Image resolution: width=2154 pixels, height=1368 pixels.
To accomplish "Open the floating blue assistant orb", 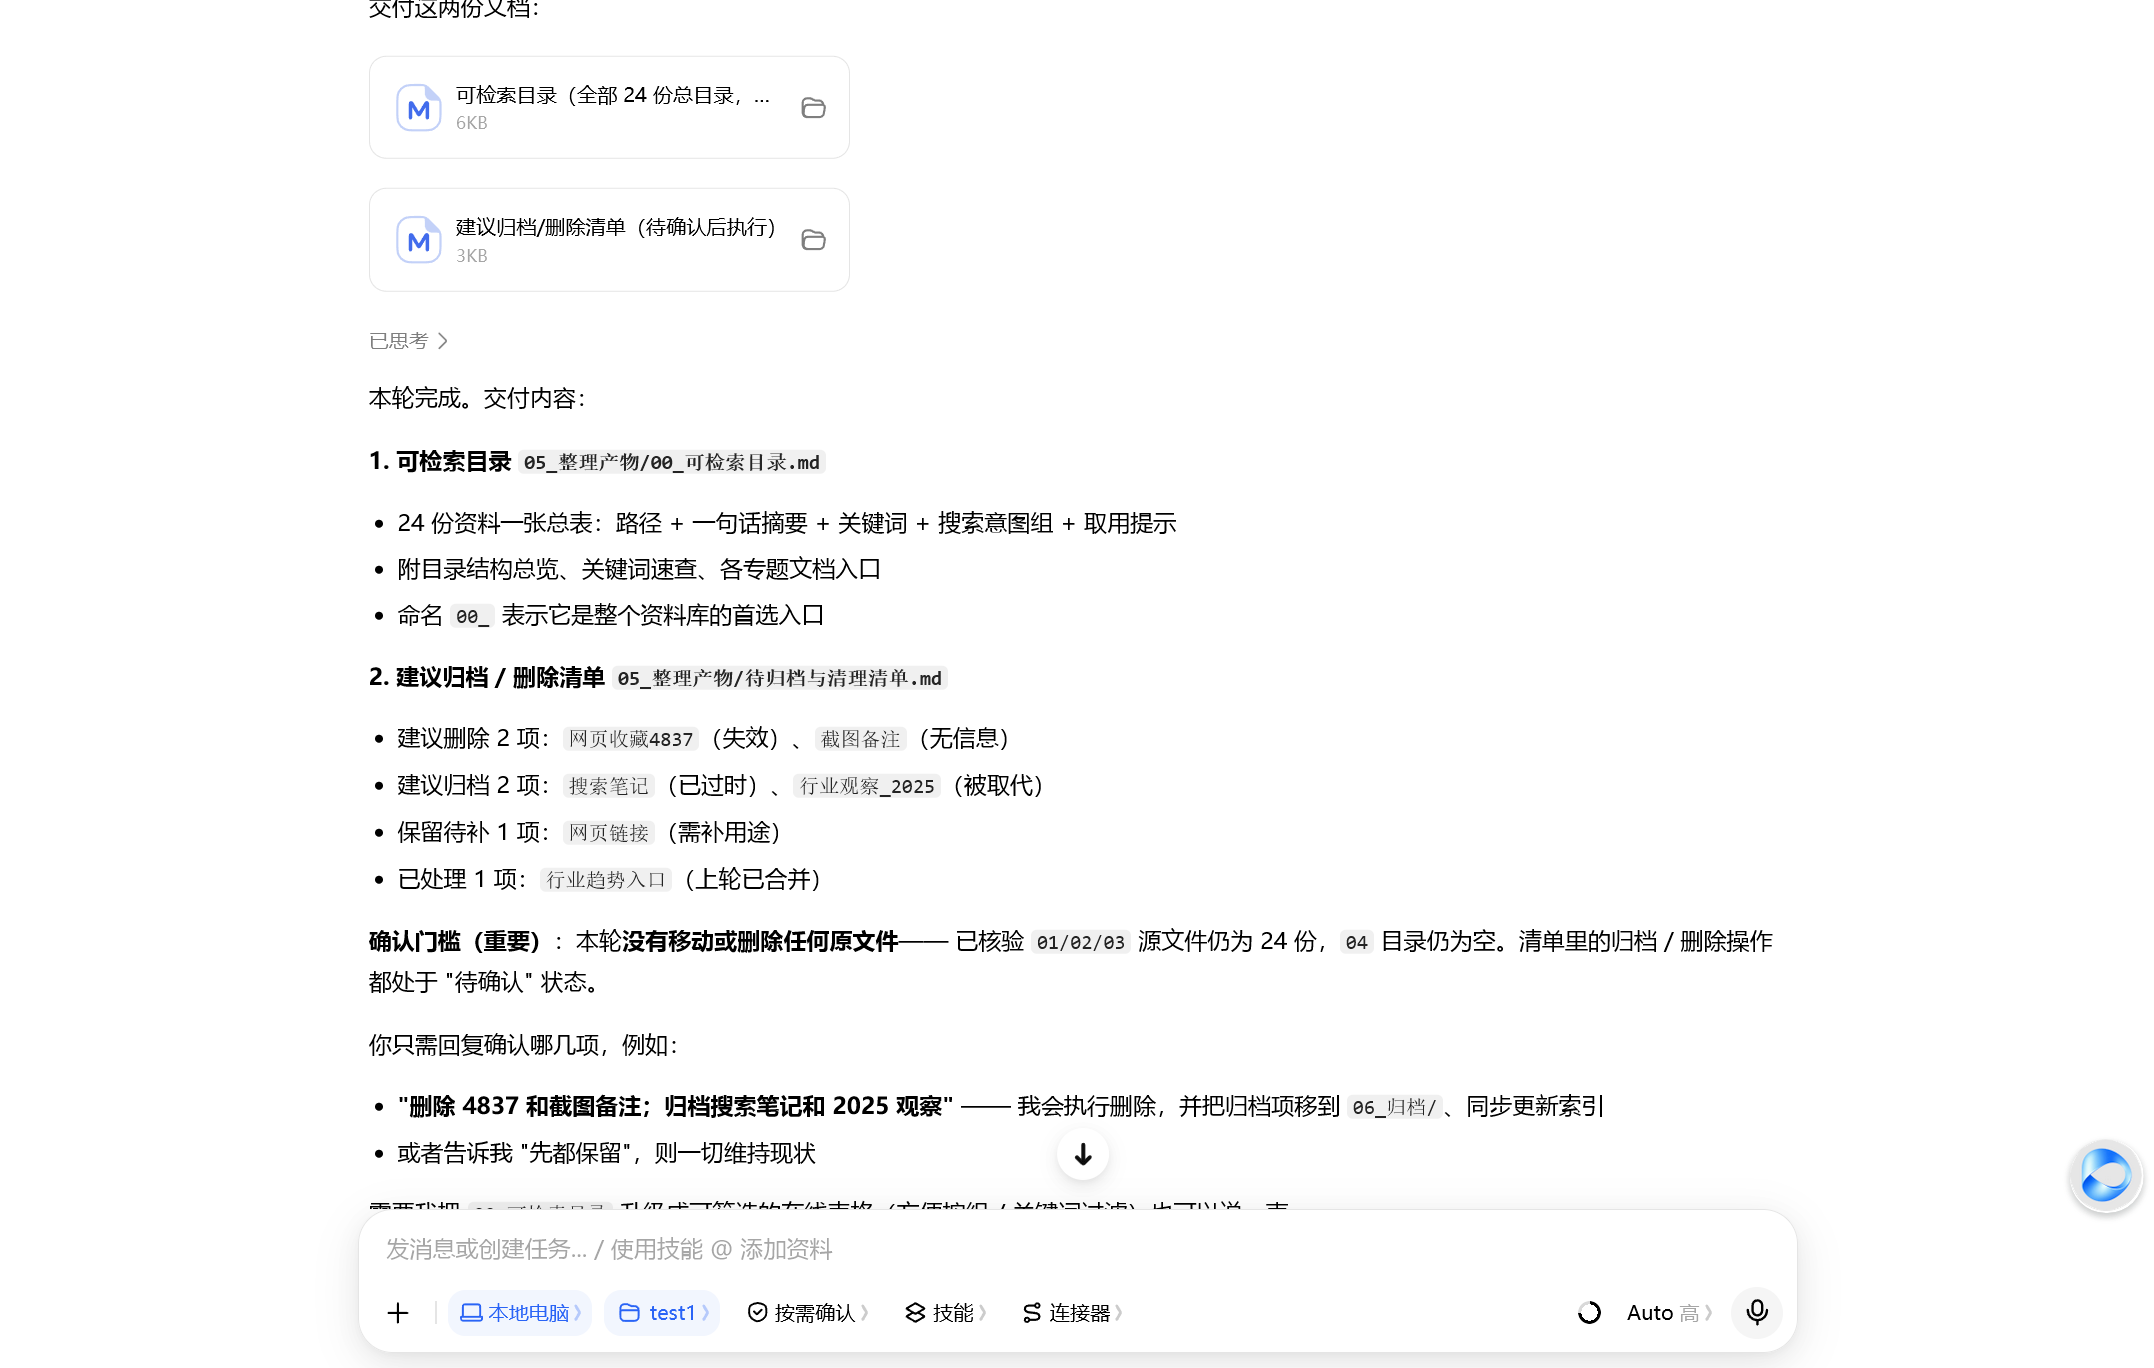I will [2105, 1176].
